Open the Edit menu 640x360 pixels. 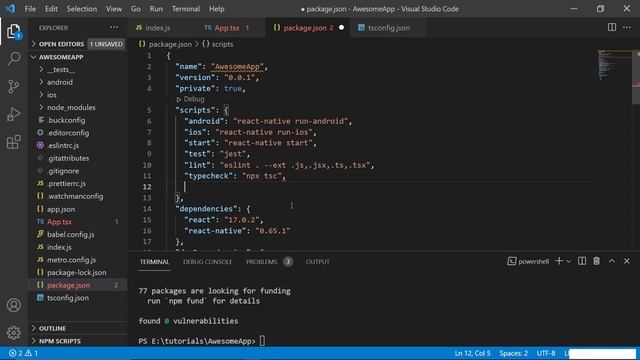click(x=51, y=9)
